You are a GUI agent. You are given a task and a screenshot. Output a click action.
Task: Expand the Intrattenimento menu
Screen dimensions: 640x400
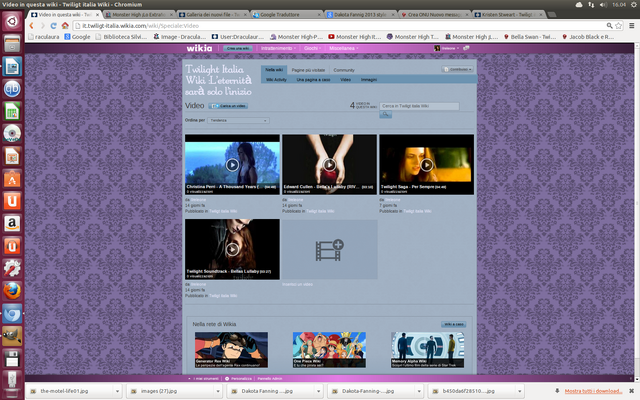pos(278,48)
